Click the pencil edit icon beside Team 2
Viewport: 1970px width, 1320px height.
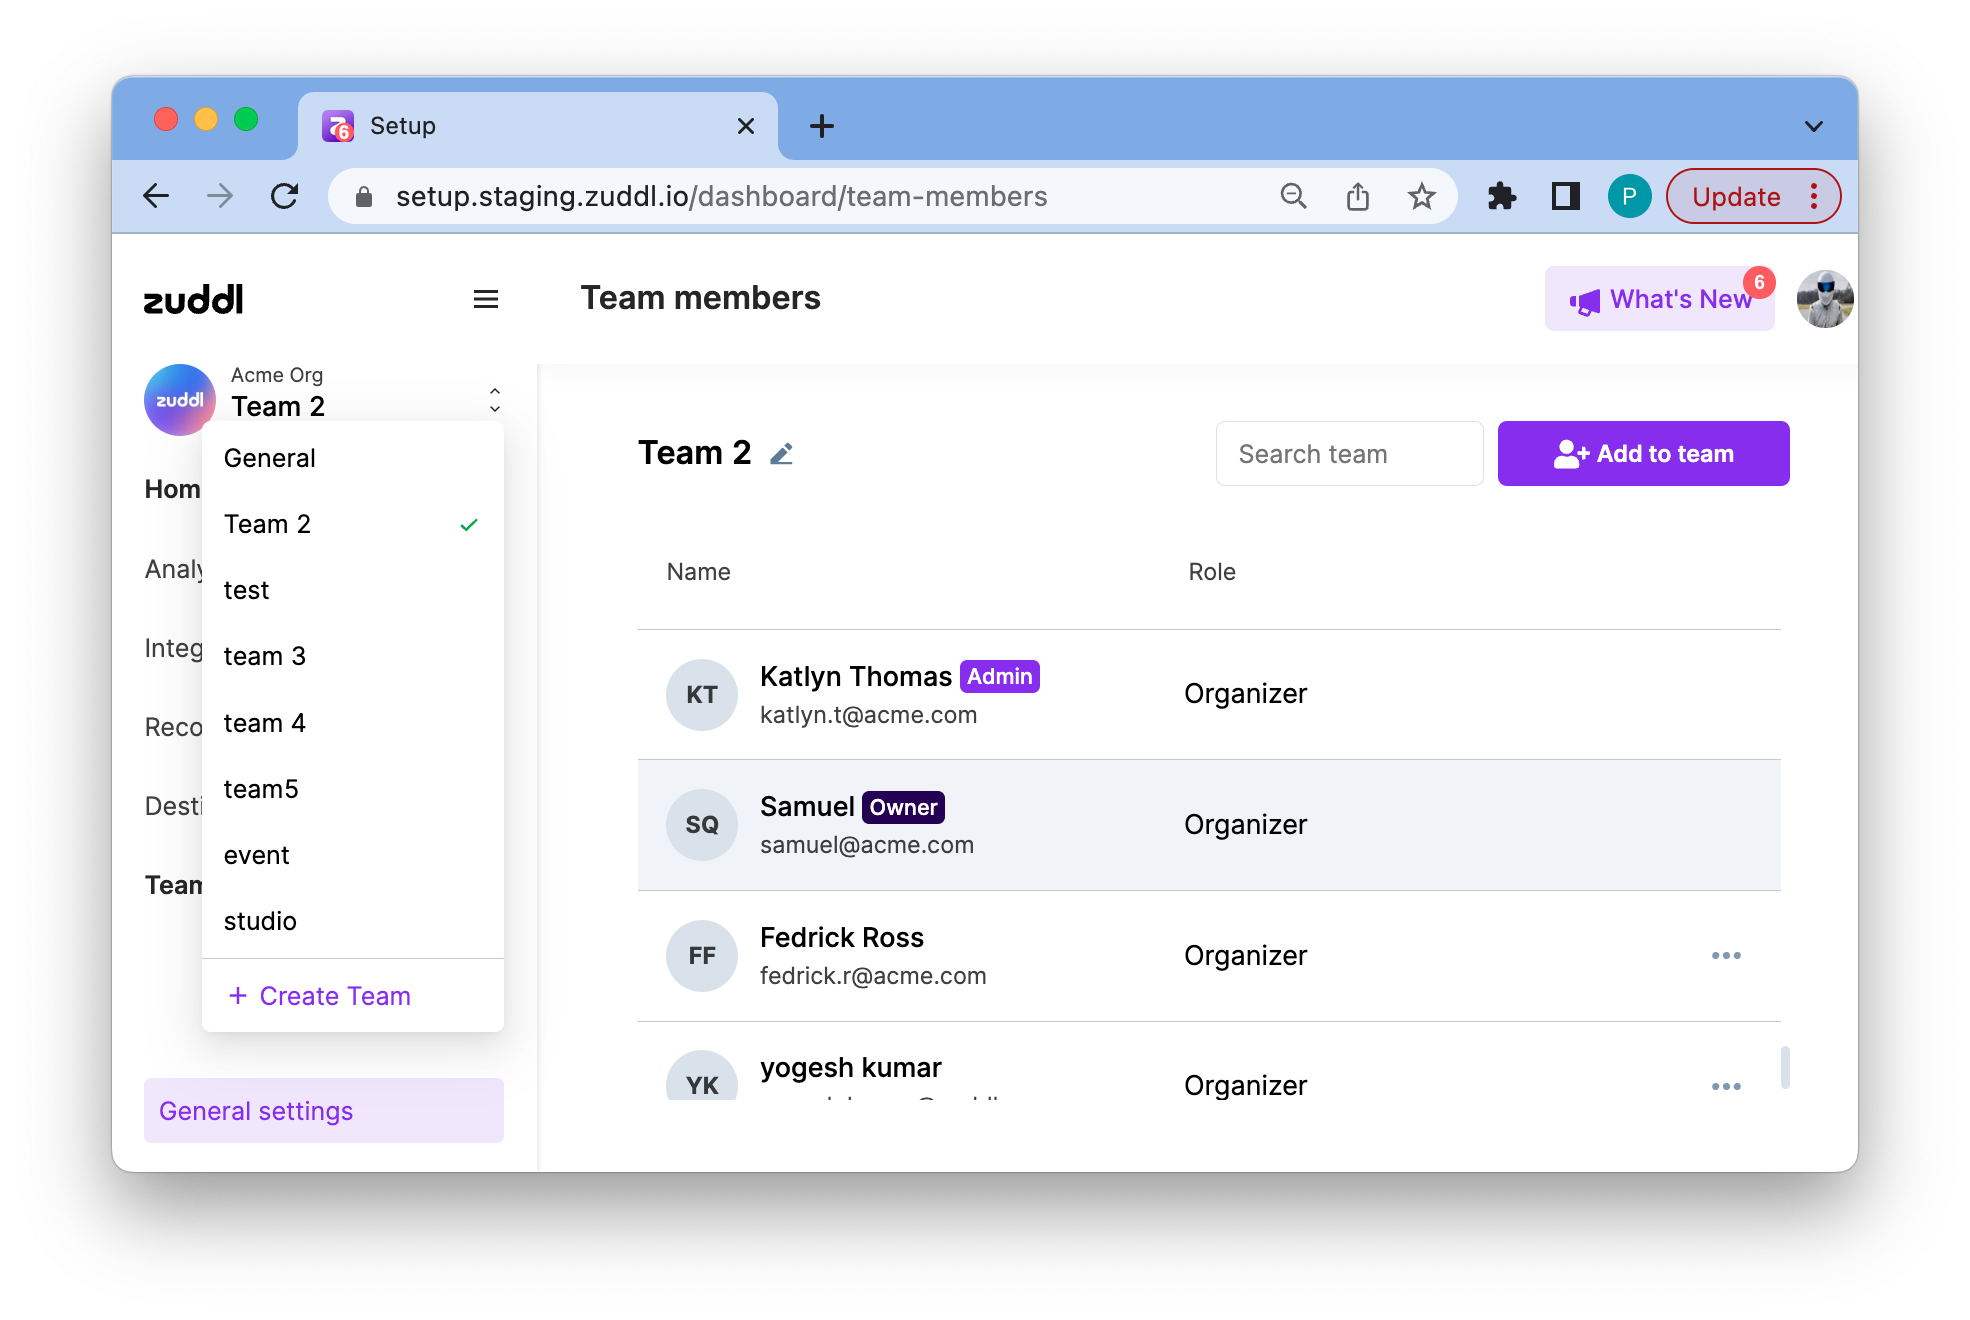tap(782, 454)
